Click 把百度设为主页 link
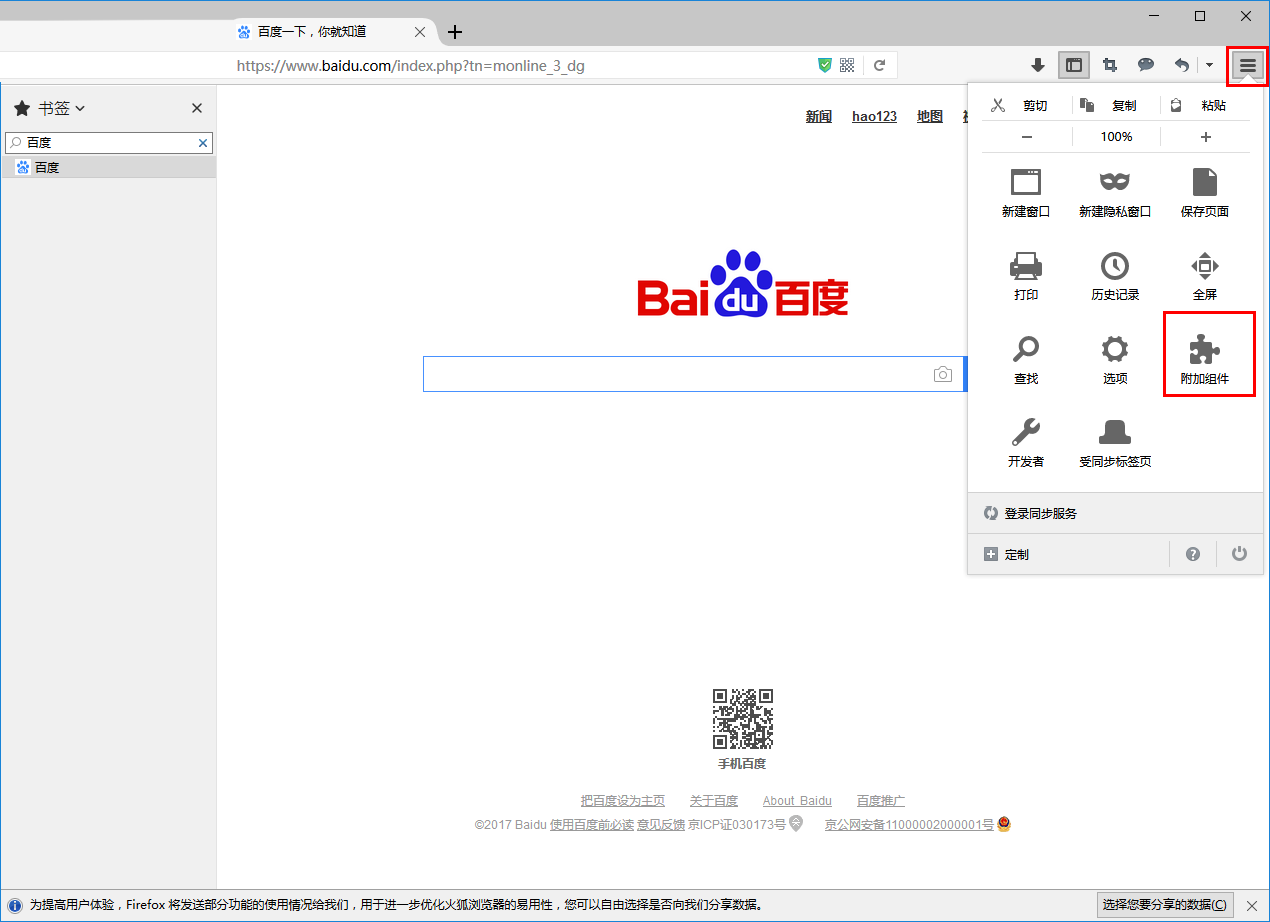Screen dimensions: 1270x922 point(623,801)
